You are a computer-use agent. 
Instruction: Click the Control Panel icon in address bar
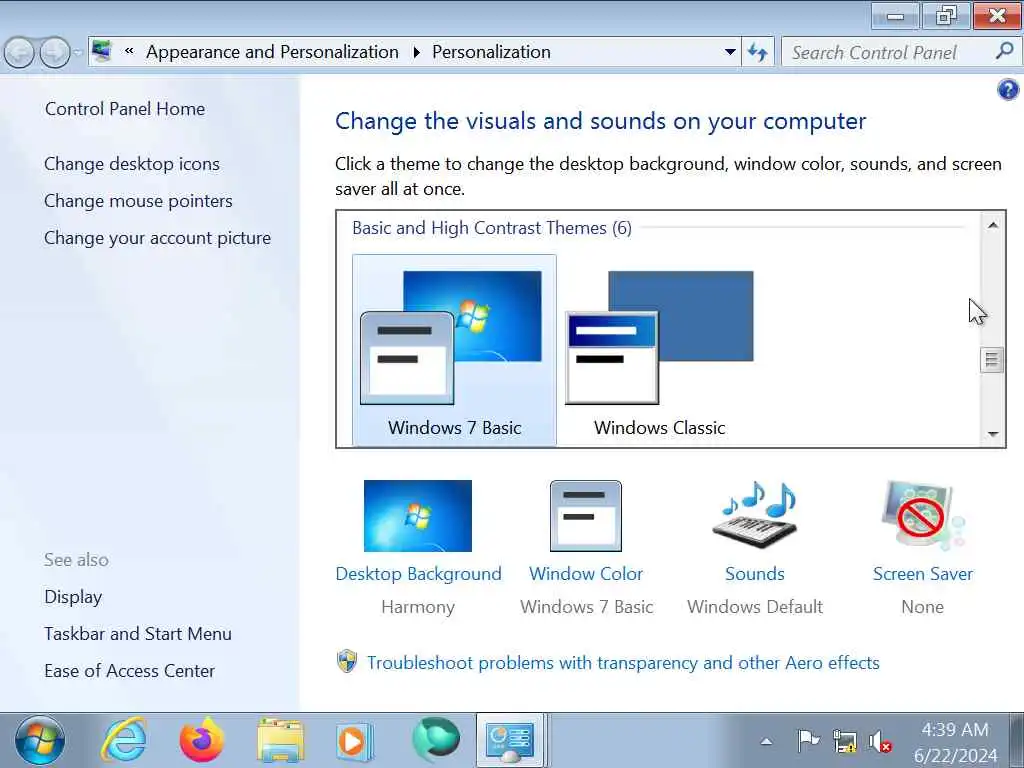[101, 51]
